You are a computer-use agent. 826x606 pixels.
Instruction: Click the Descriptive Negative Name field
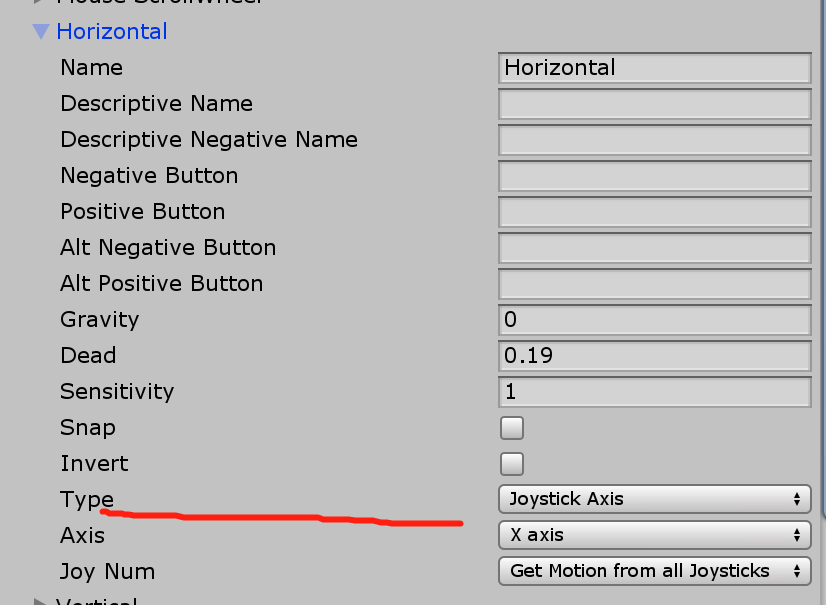654,140
